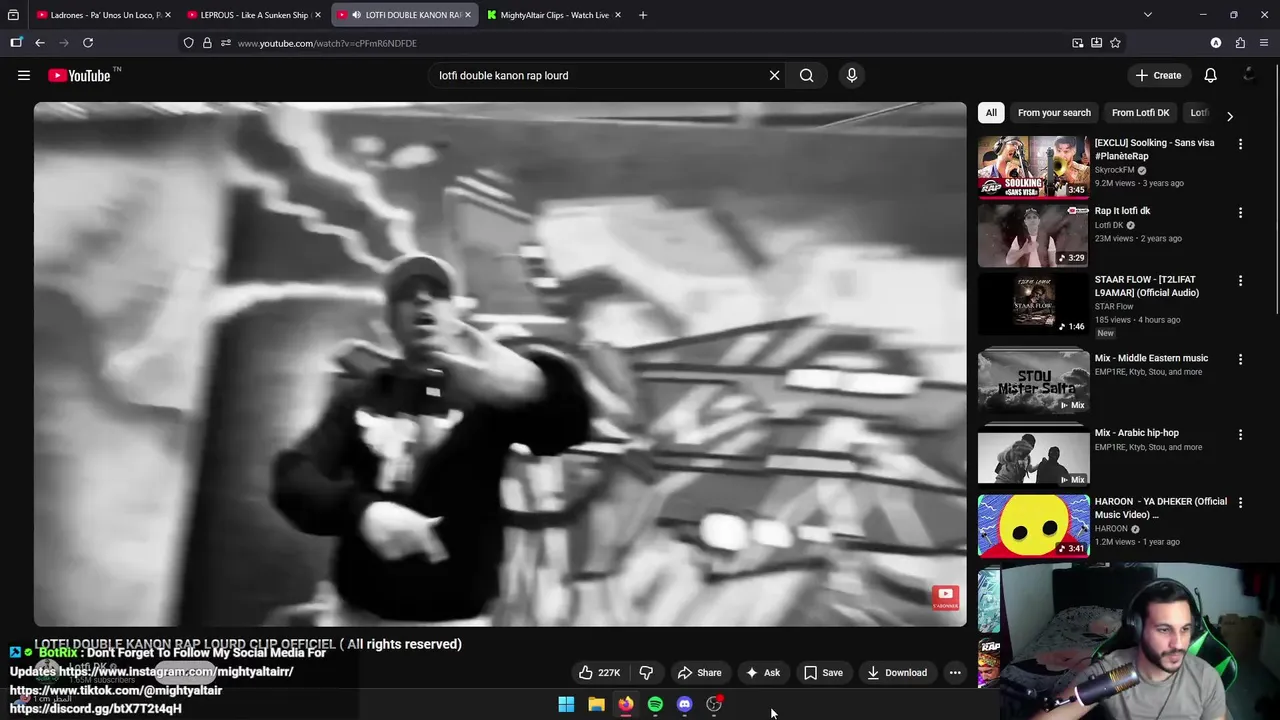Click the video title text

click(248, 644)
